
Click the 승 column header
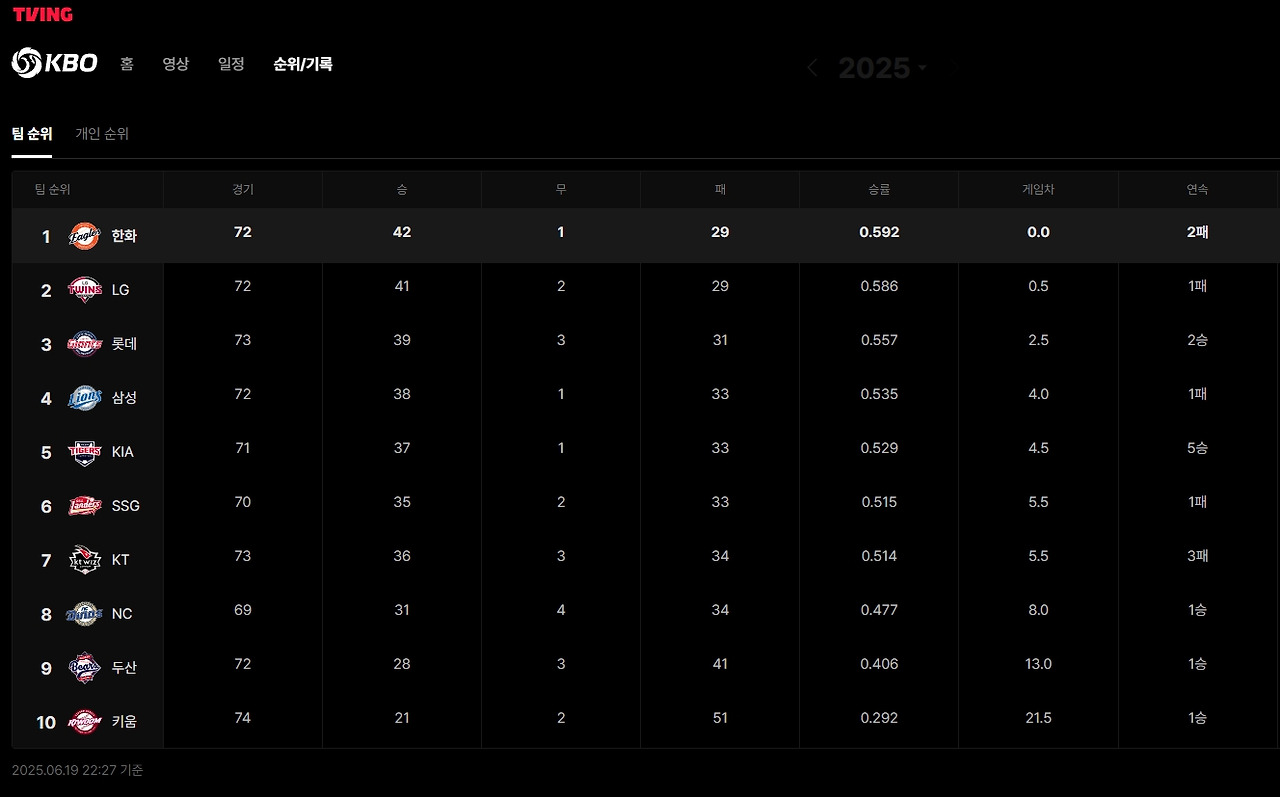tap(402, 189)
